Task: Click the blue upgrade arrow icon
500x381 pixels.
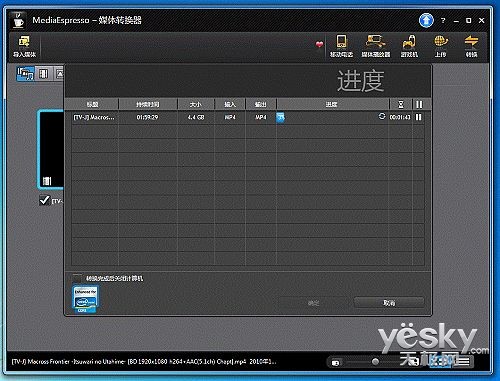Action: point(426,20)
